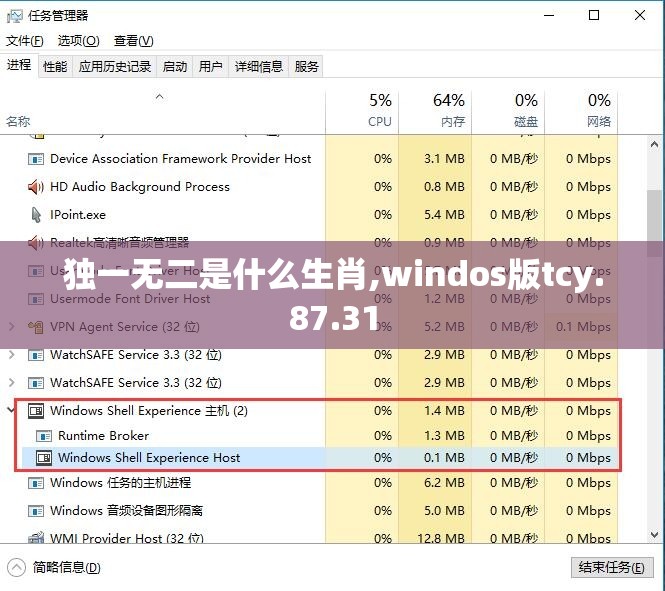Switch to the 服务 tab
The width and height of the screenshot is (665, 591).
tap(306, 67)
